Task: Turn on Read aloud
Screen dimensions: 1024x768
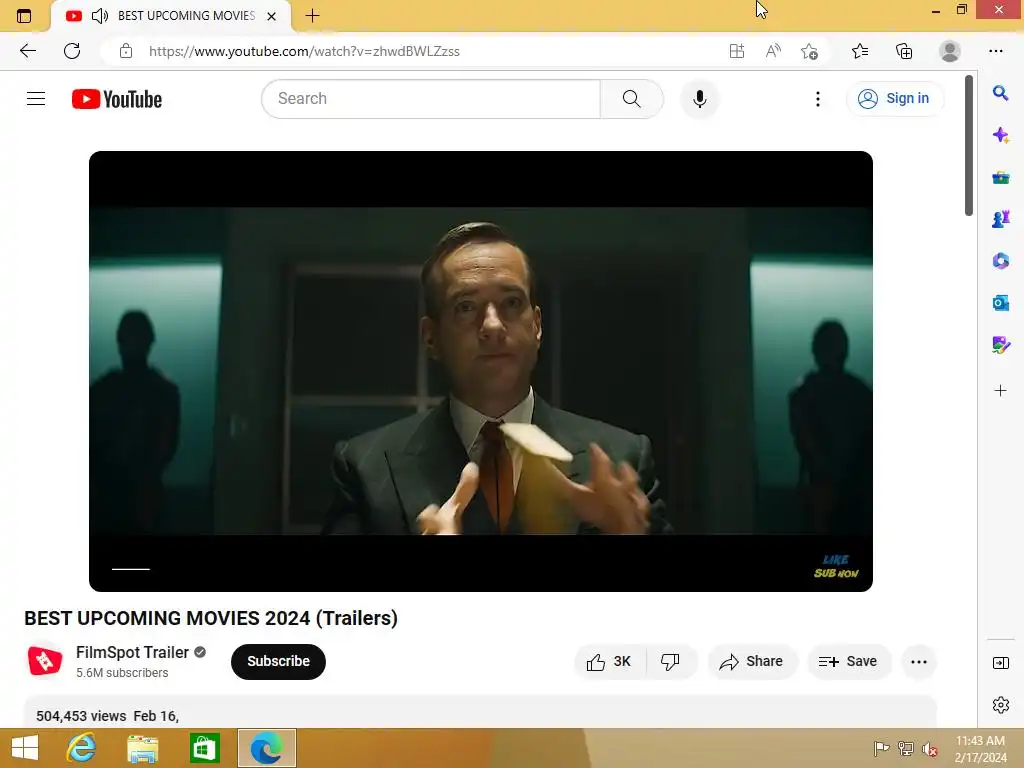Action: coord(773,51)
